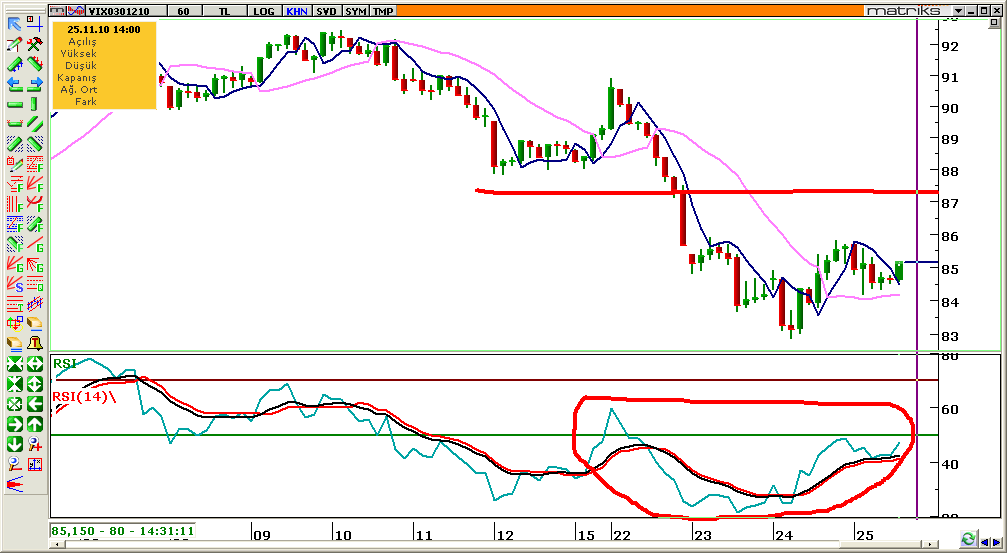1007x553 pixels.
Task: Activate the crosshair cursor tool
Action: click(34, 24)
